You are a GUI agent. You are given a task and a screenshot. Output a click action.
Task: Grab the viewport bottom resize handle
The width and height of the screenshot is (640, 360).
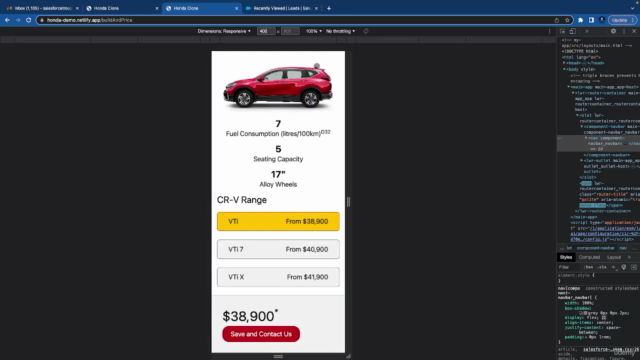point(278,356)
